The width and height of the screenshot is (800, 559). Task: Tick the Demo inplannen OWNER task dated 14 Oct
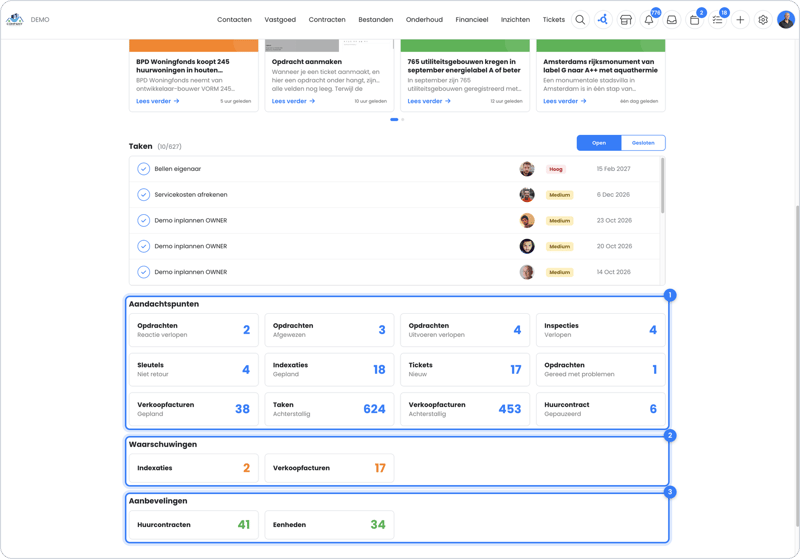(143, 272)
